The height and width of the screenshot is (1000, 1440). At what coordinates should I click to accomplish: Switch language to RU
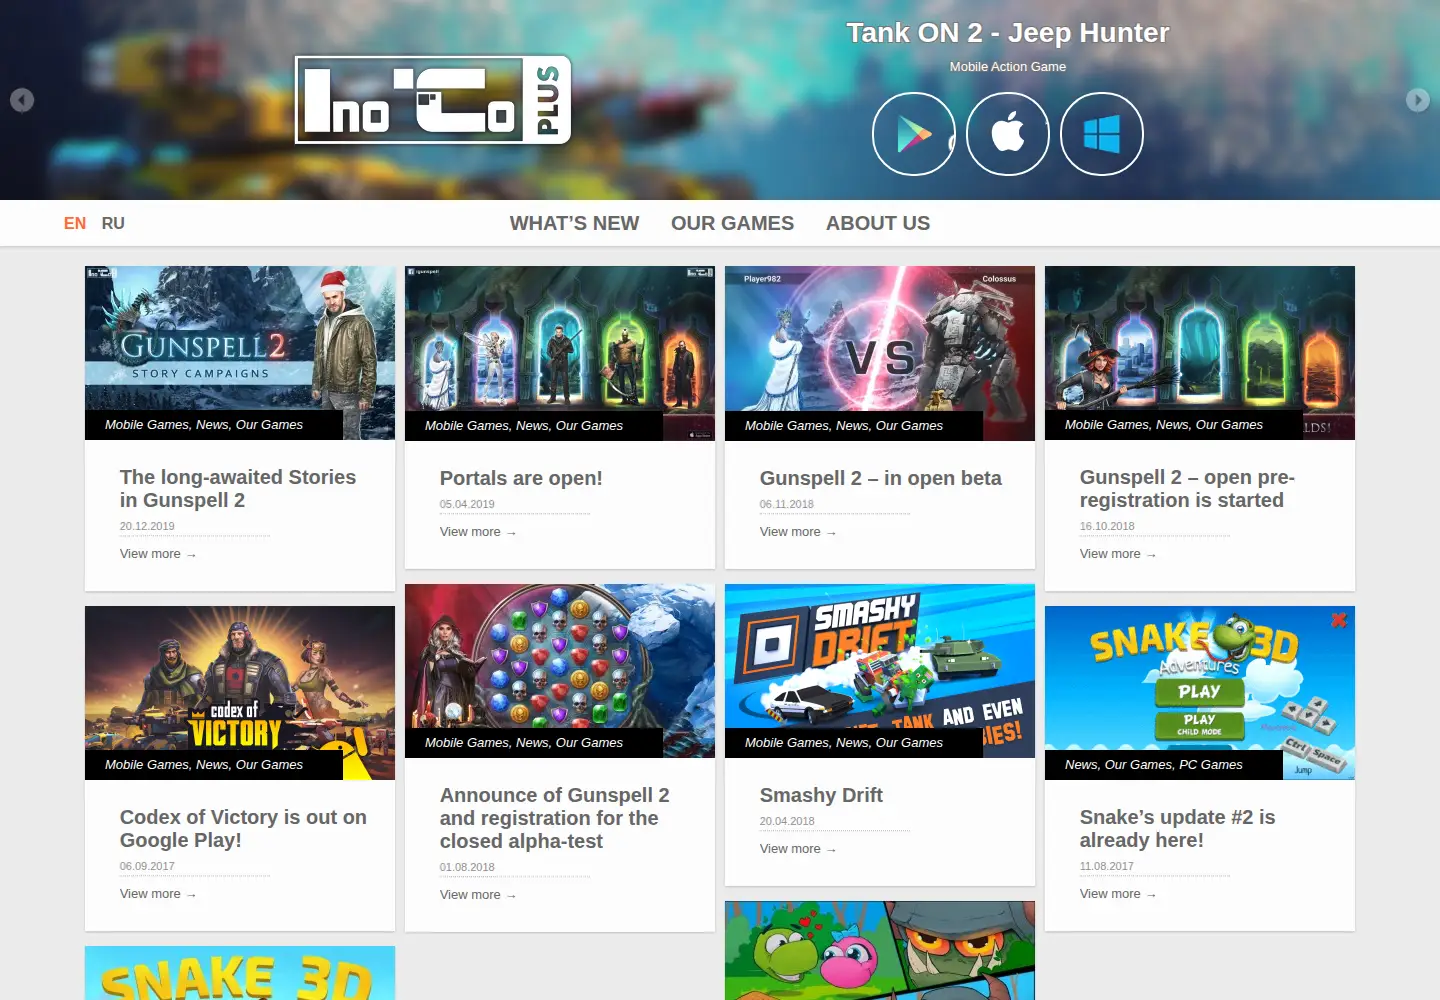pos(113,223)
